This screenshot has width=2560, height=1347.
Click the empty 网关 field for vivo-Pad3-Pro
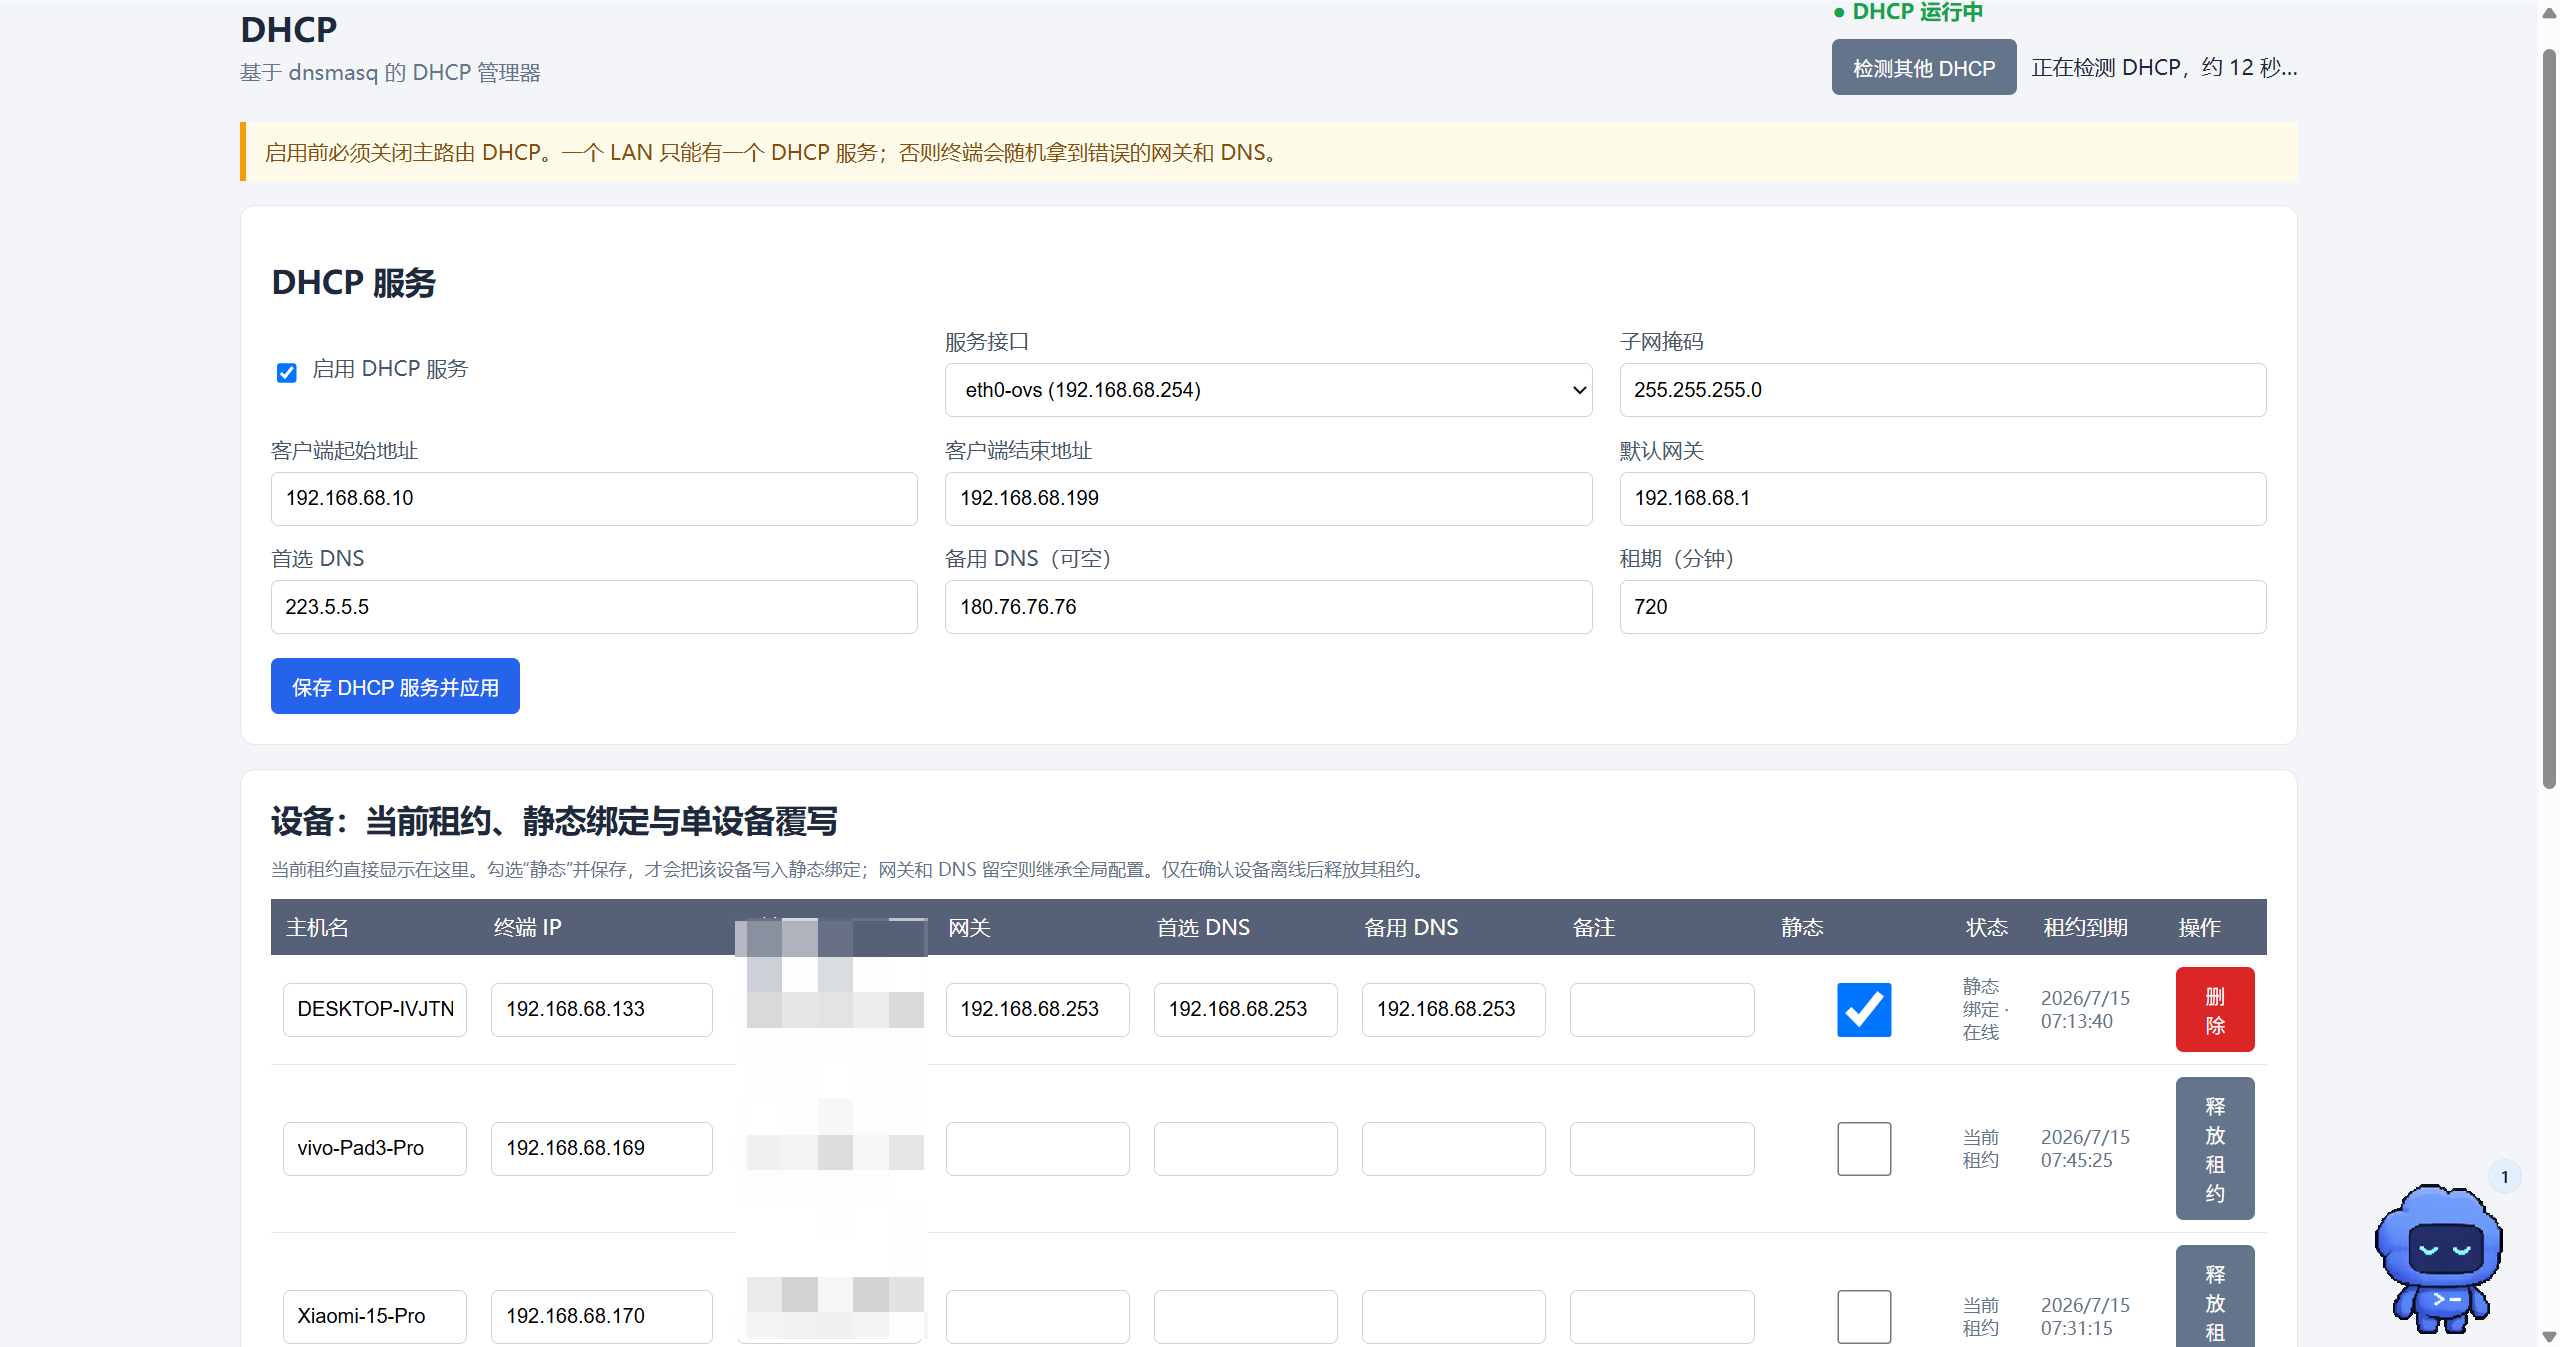[x=1038, y=1148]
